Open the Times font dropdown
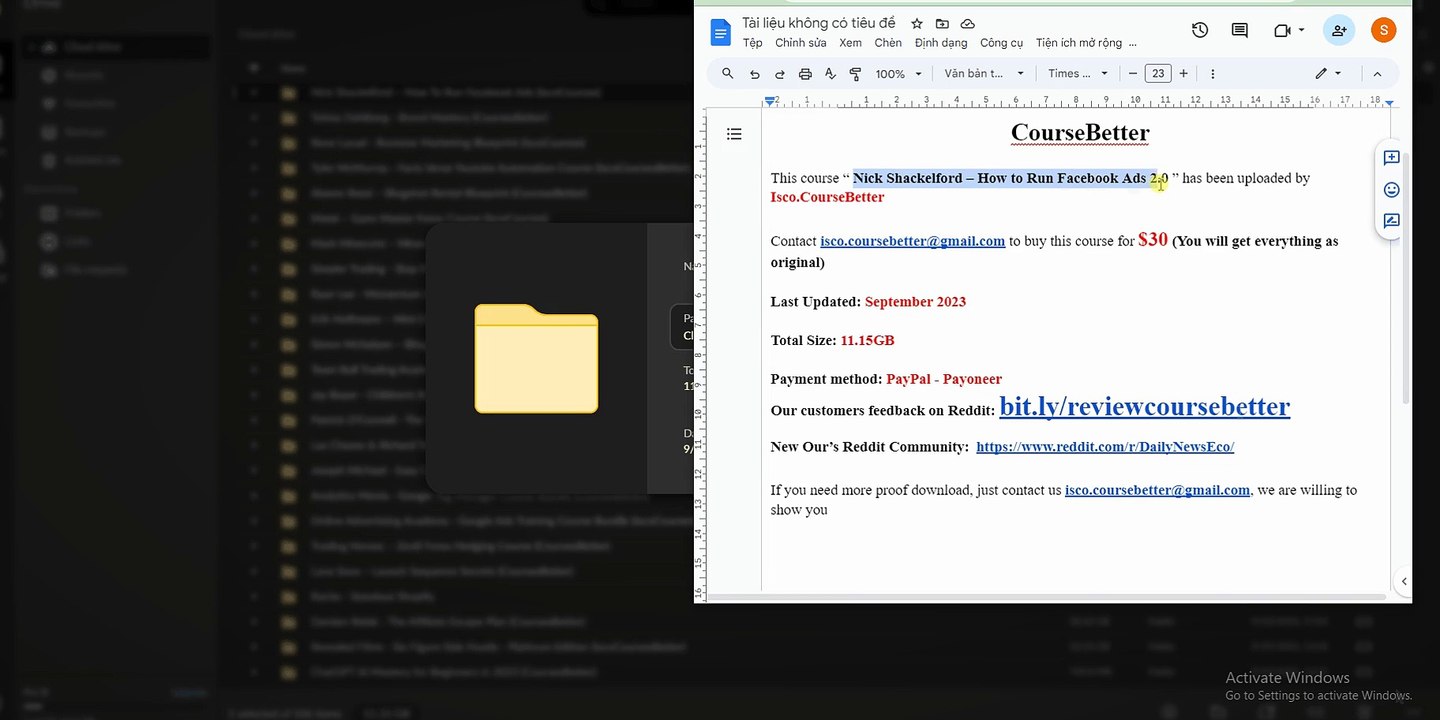Viewport: 1440px width, 720px height. pos(1078,74)
